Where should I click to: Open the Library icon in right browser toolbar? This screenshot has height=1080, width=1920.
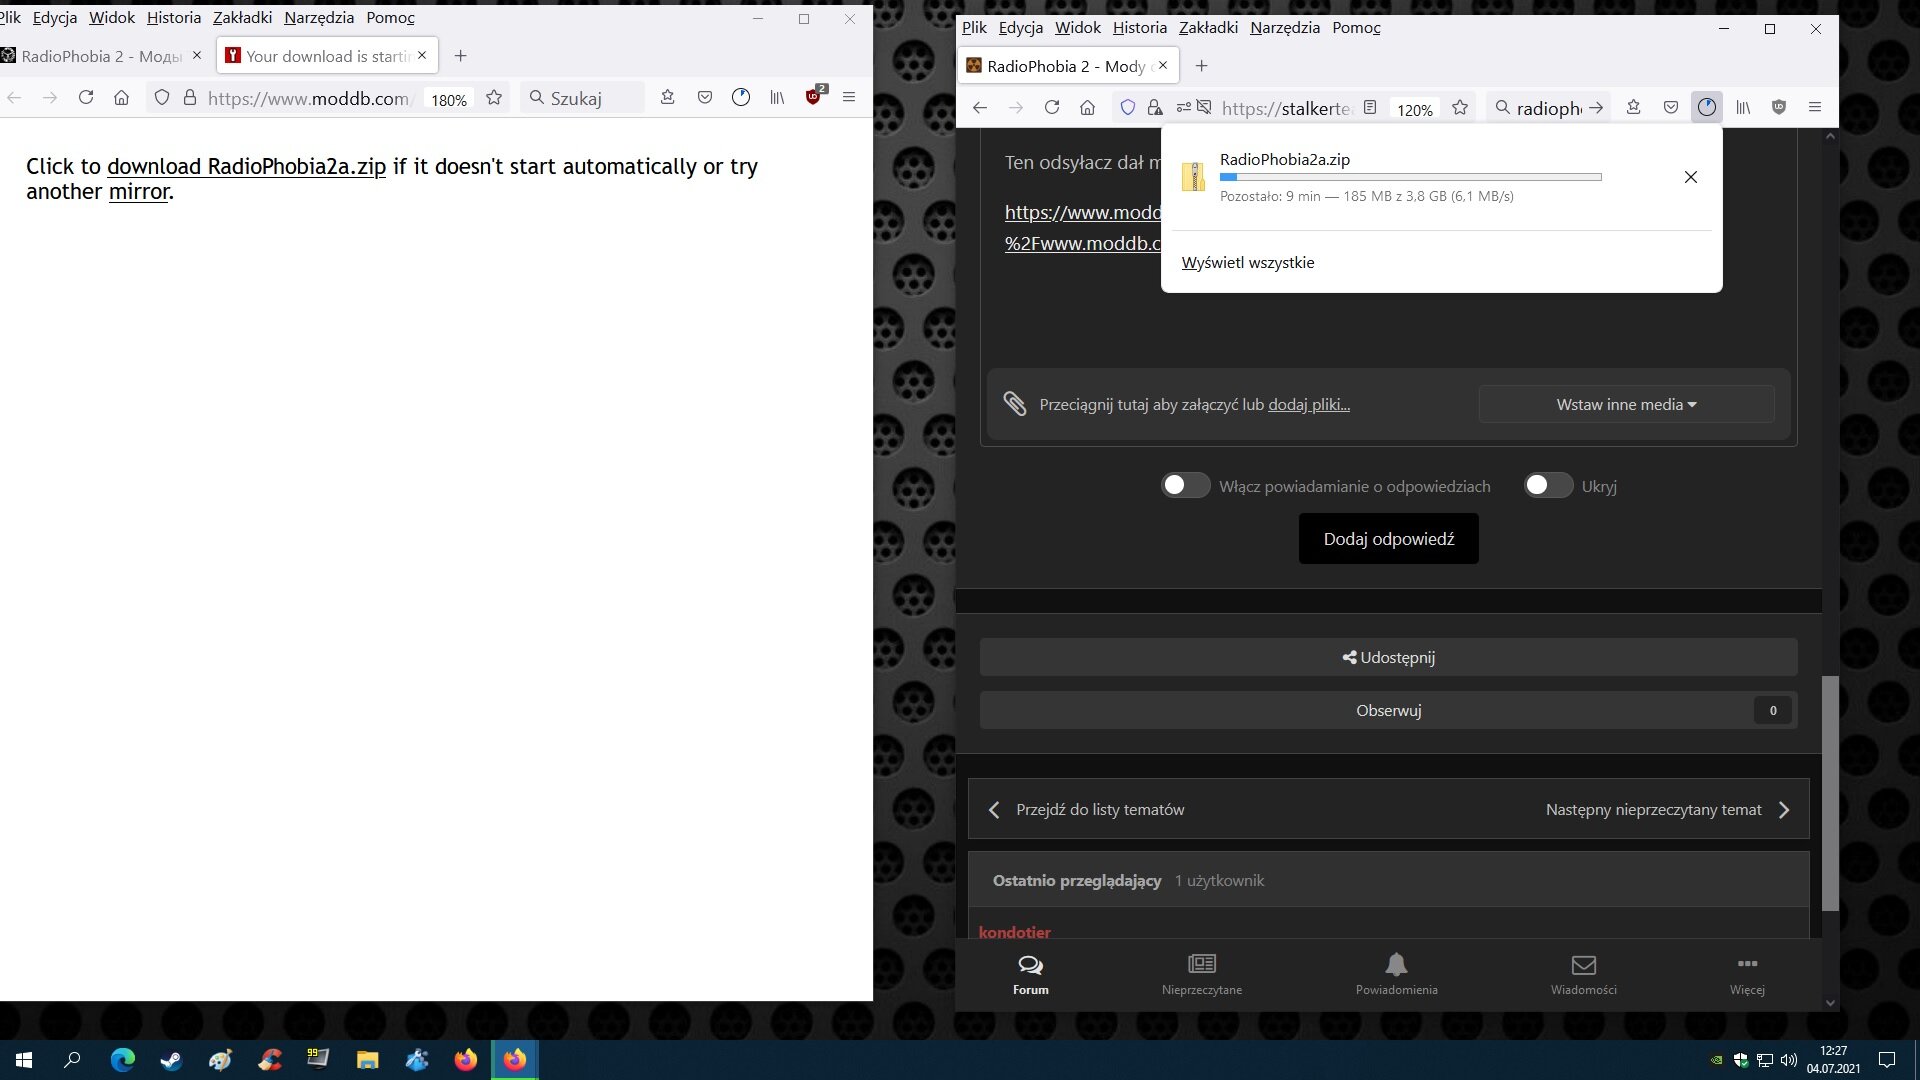tap(1743, 107)
